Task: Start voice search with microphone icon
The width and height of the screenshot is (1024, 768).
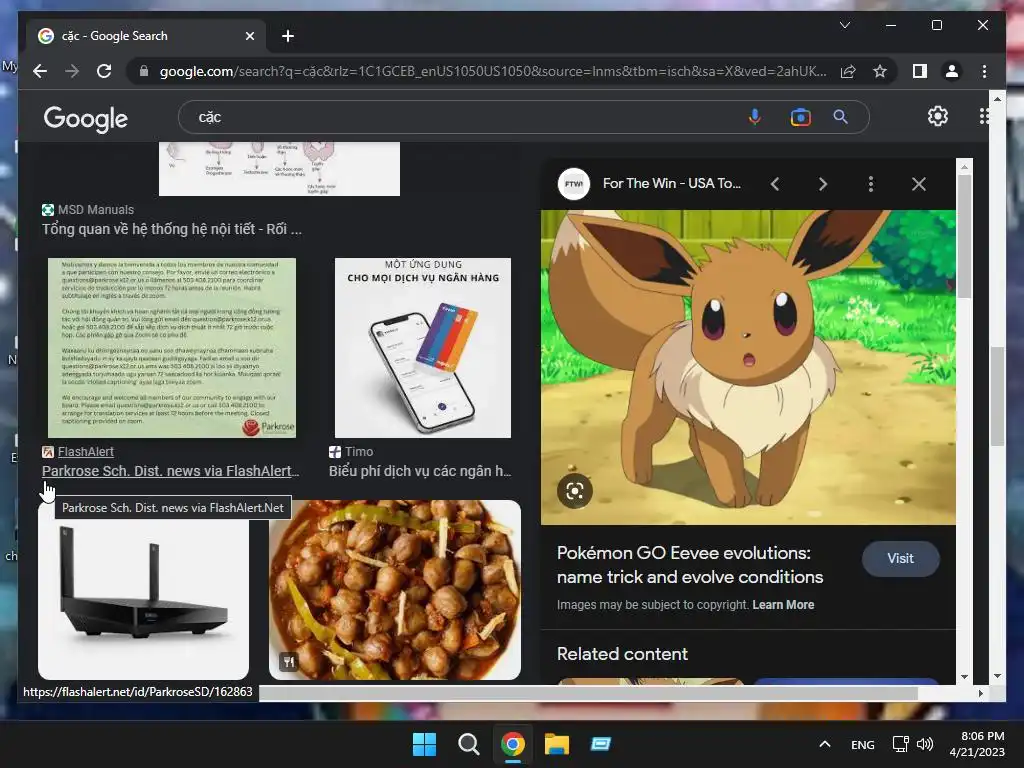Action: coord(754,117)
